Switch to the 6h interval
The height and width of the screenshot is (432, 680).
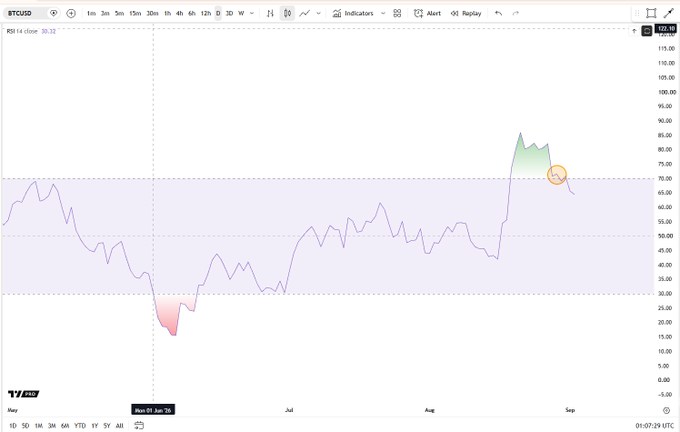tap(192, 13)
